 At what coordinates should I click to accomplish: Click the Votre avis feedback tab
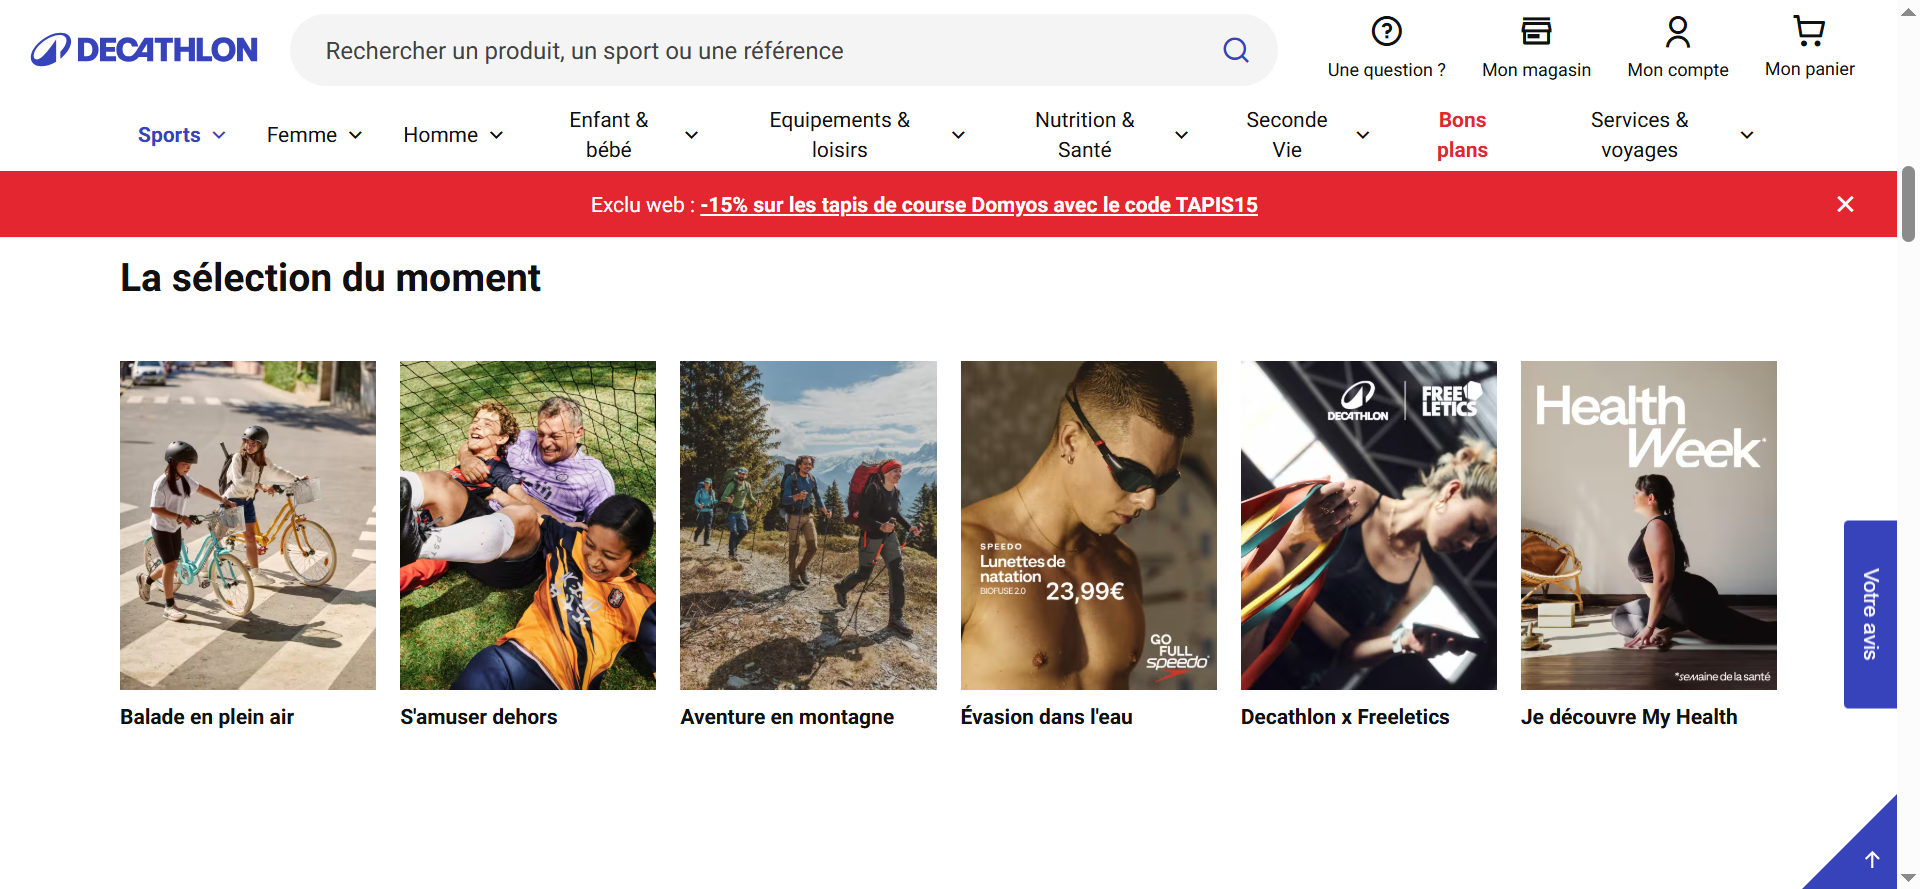tap(1870, 614)
